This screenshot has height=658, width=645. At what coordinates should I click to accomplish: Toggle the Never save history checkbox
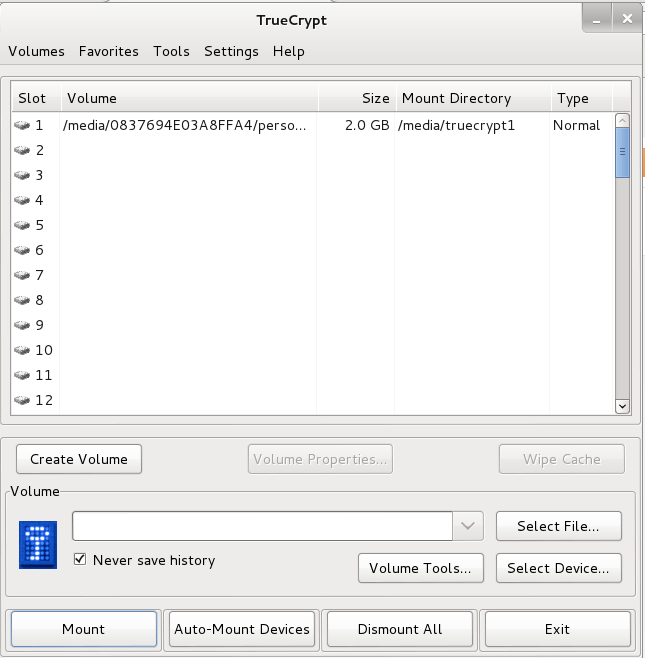pyautogui.click(x=80, y=559)
